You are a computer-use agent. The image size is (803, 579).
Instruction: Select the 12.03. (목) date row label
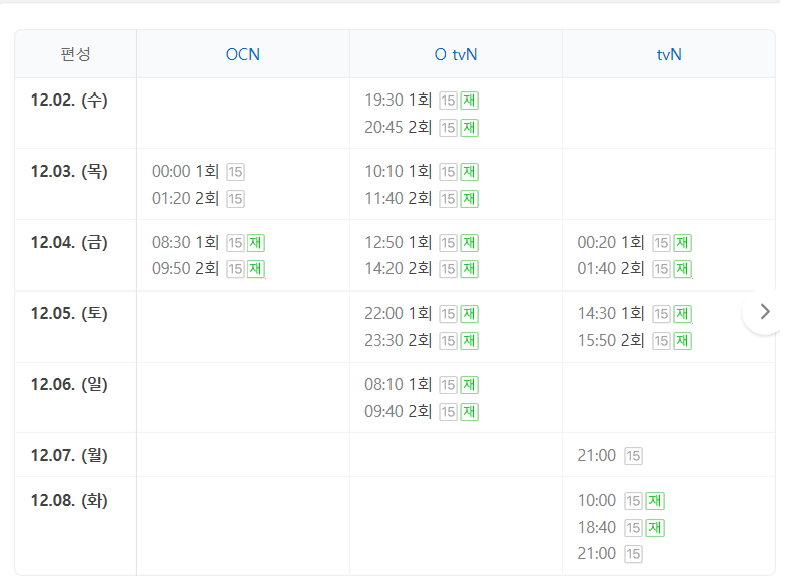point(69,171)
